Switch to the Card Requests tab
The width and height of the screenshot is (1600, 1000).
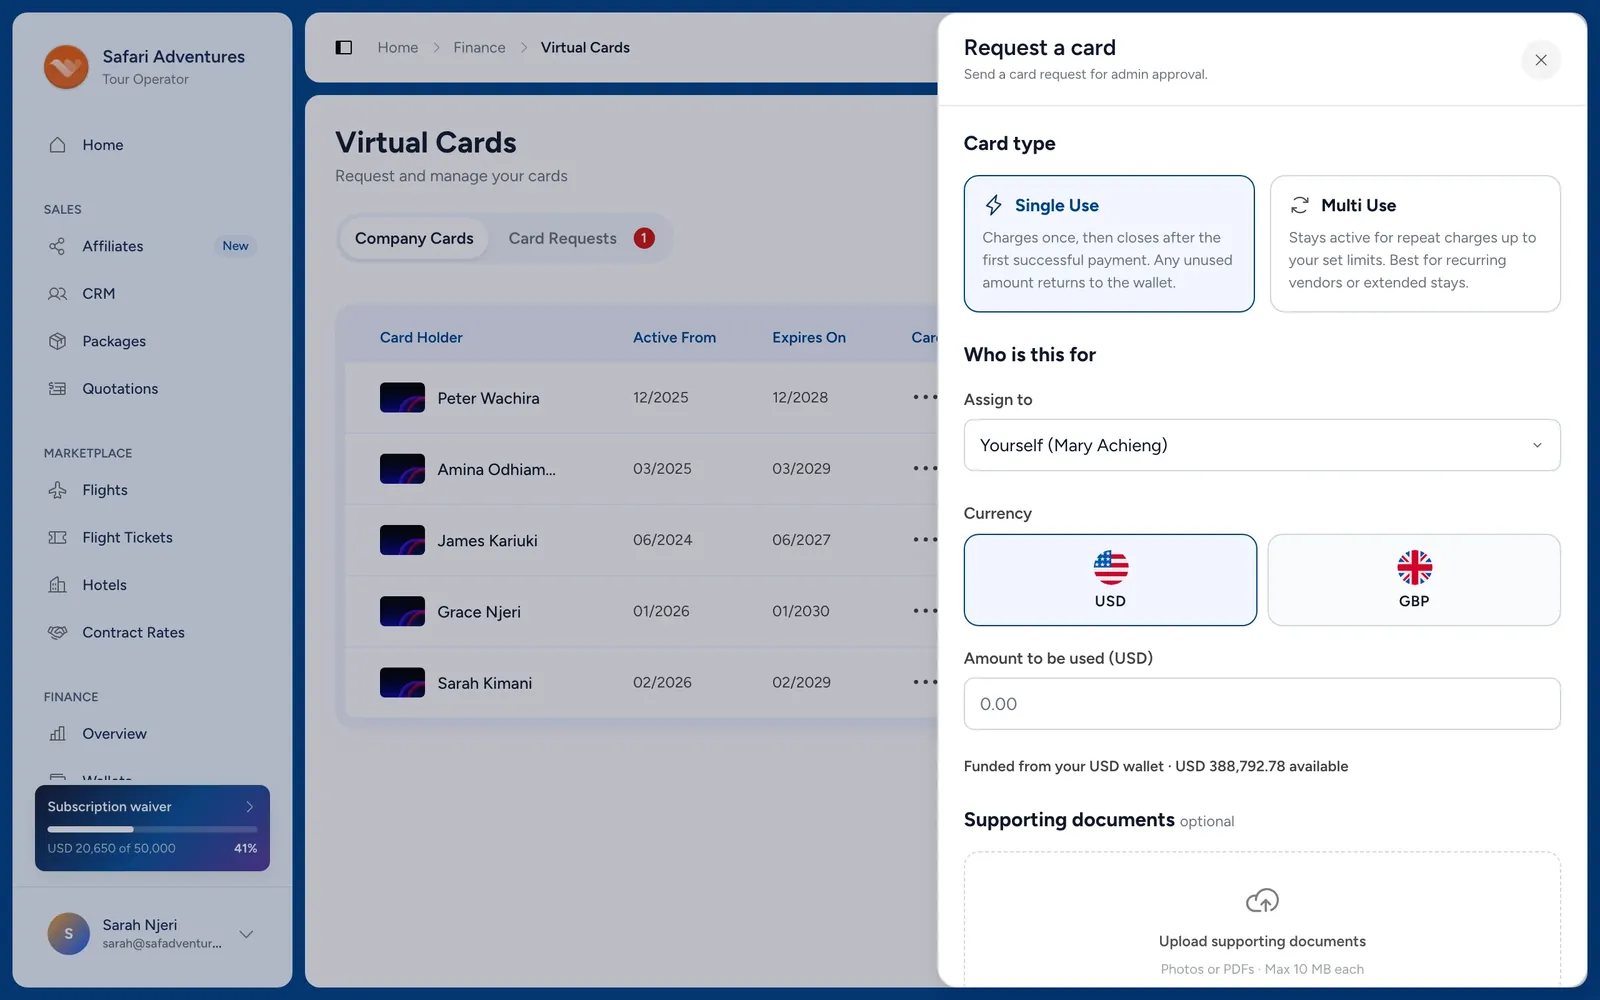coord(581,239)
